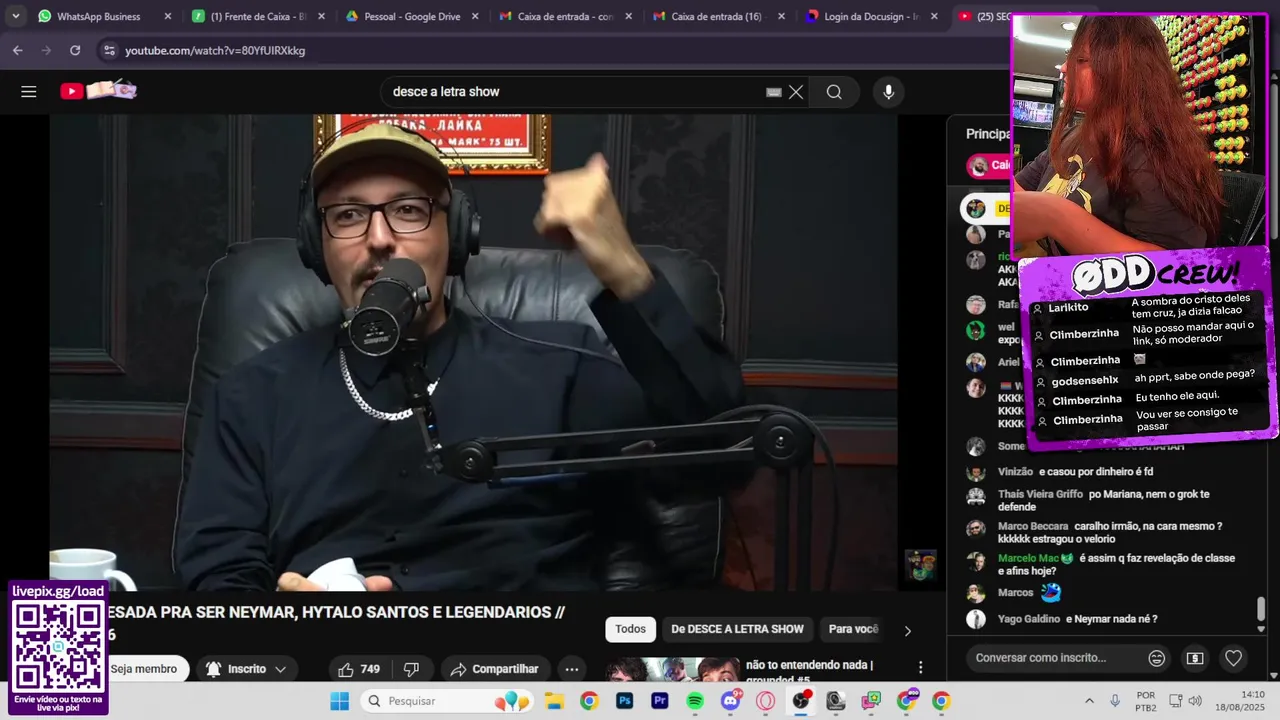
Task: Click the live chat scrollbar thumb
Action: [1261, 609]
